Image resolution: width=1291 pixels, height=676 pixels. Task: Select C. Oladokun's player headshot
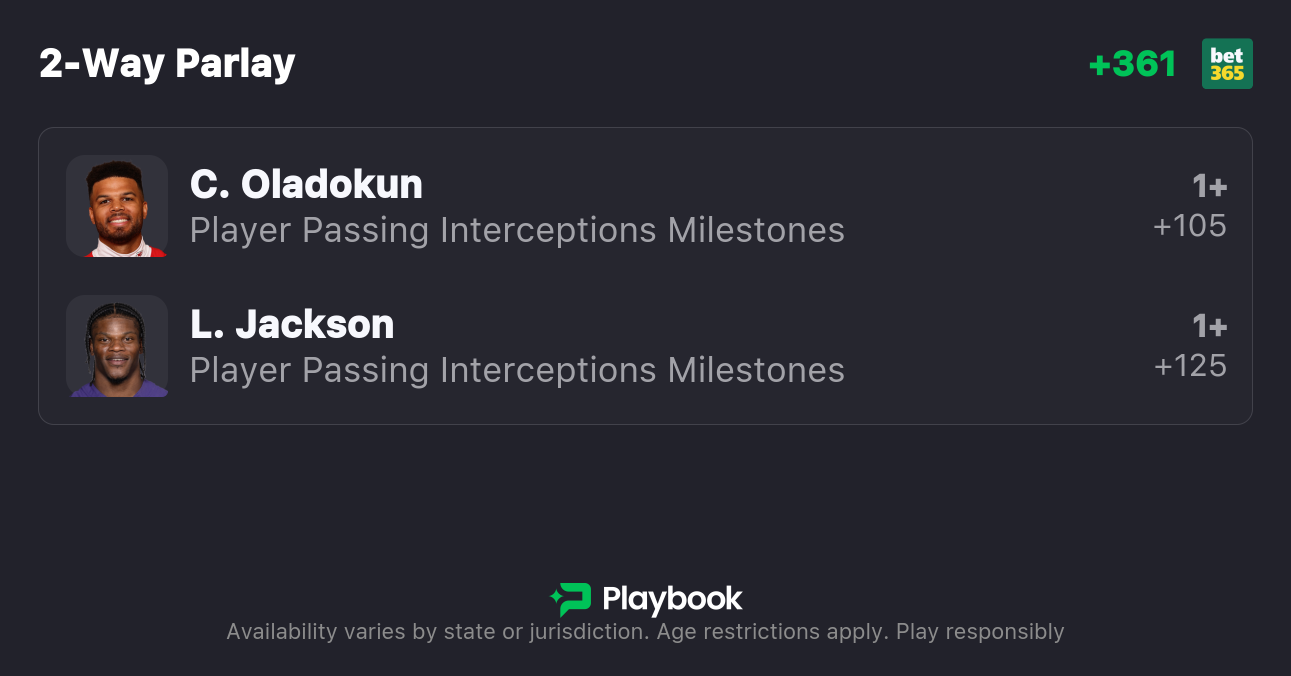pos(117,206)
